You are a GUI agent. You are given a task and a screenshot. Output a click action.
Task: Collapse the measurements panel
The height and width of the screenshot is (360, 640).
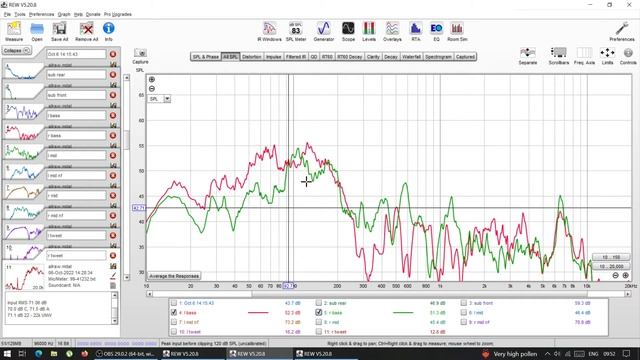(x=16, y=51)
